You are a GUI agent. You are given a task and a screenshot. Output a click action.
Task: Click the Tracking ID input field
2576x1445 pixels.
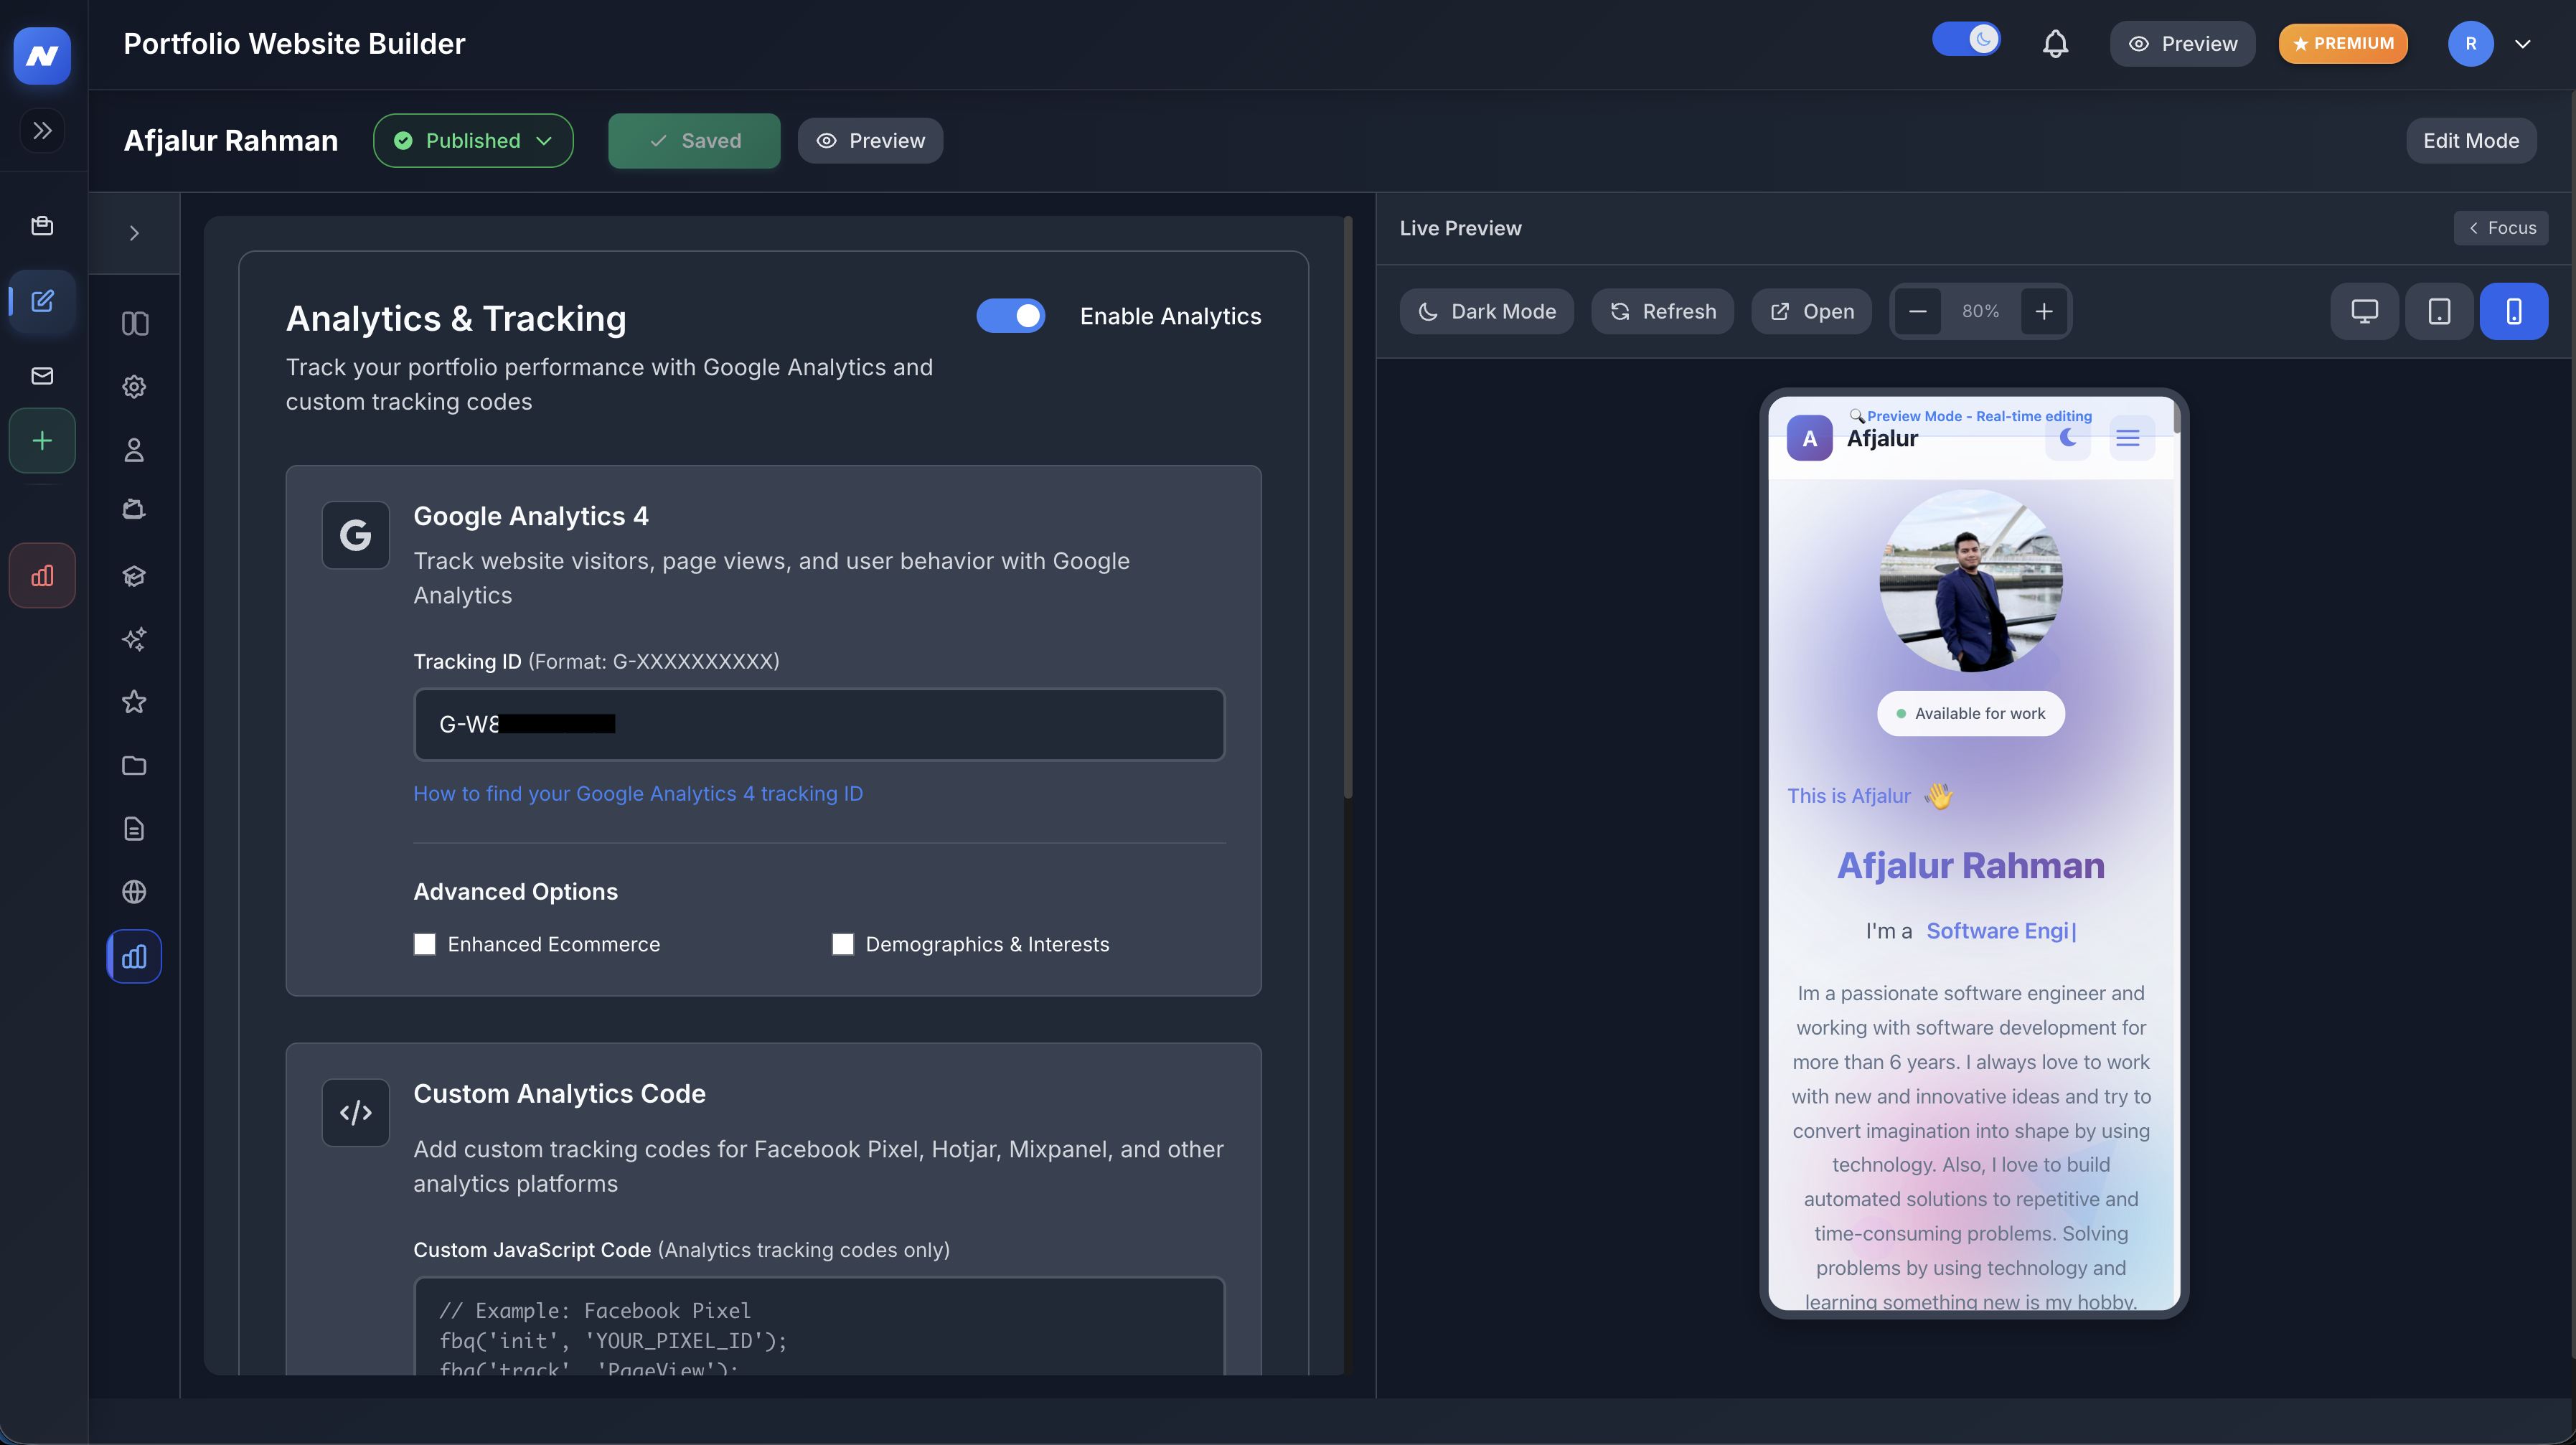tap(819, 724)
